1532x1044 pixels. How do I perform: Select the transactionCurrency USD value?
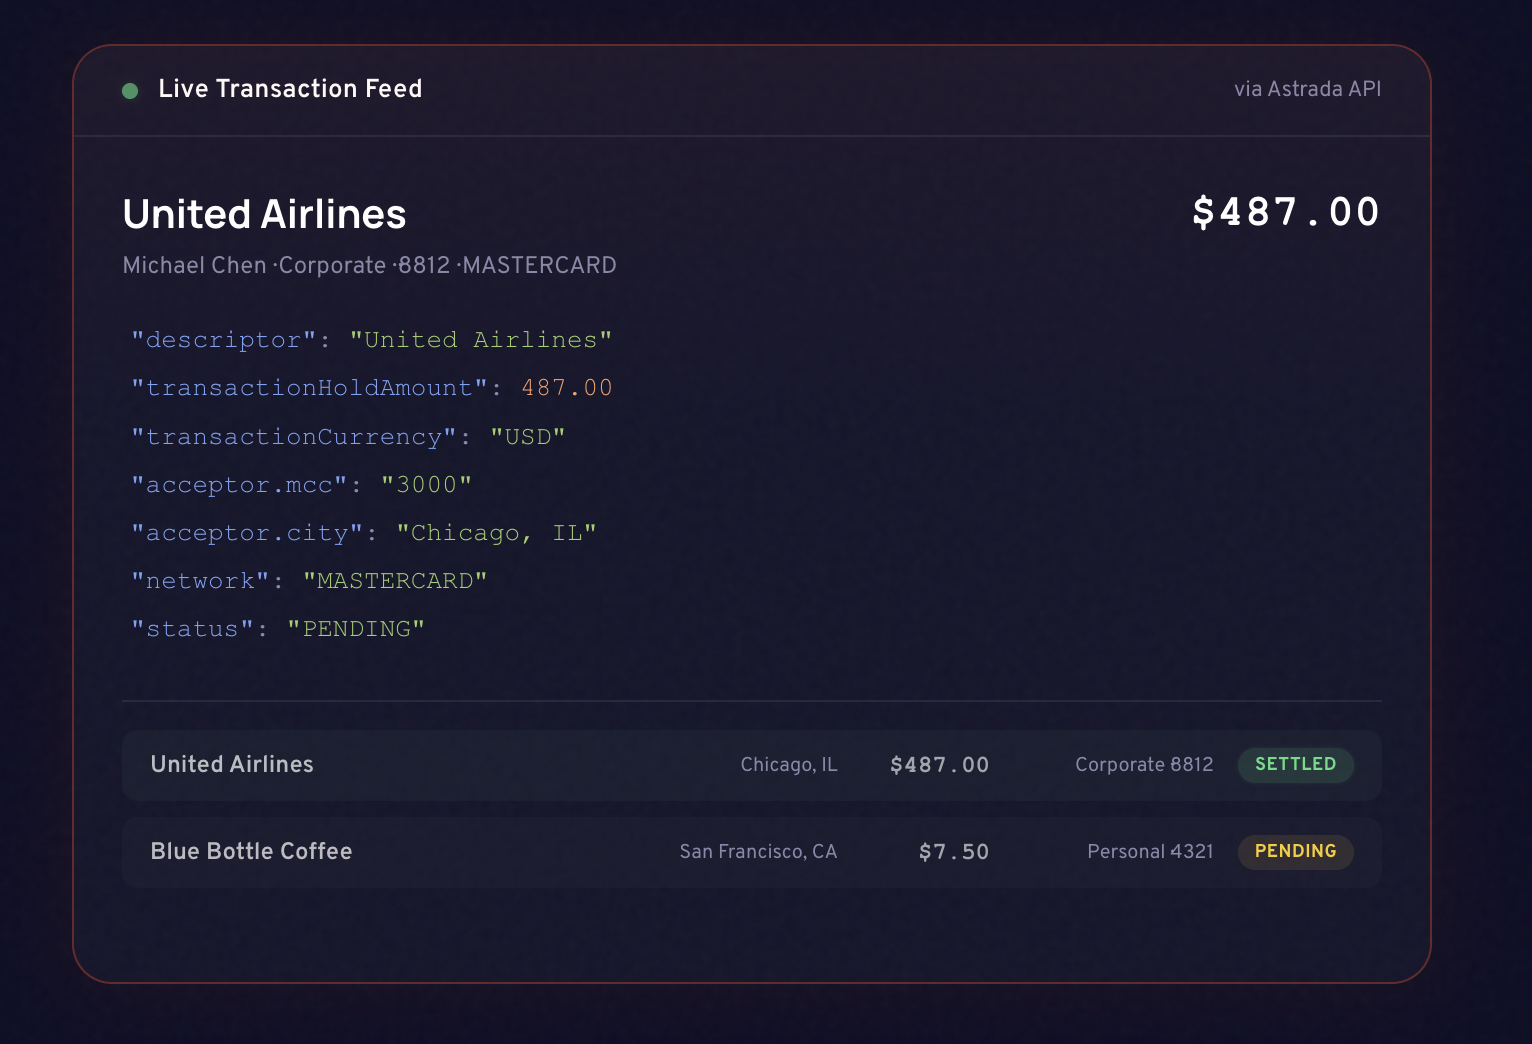[527, 436]
